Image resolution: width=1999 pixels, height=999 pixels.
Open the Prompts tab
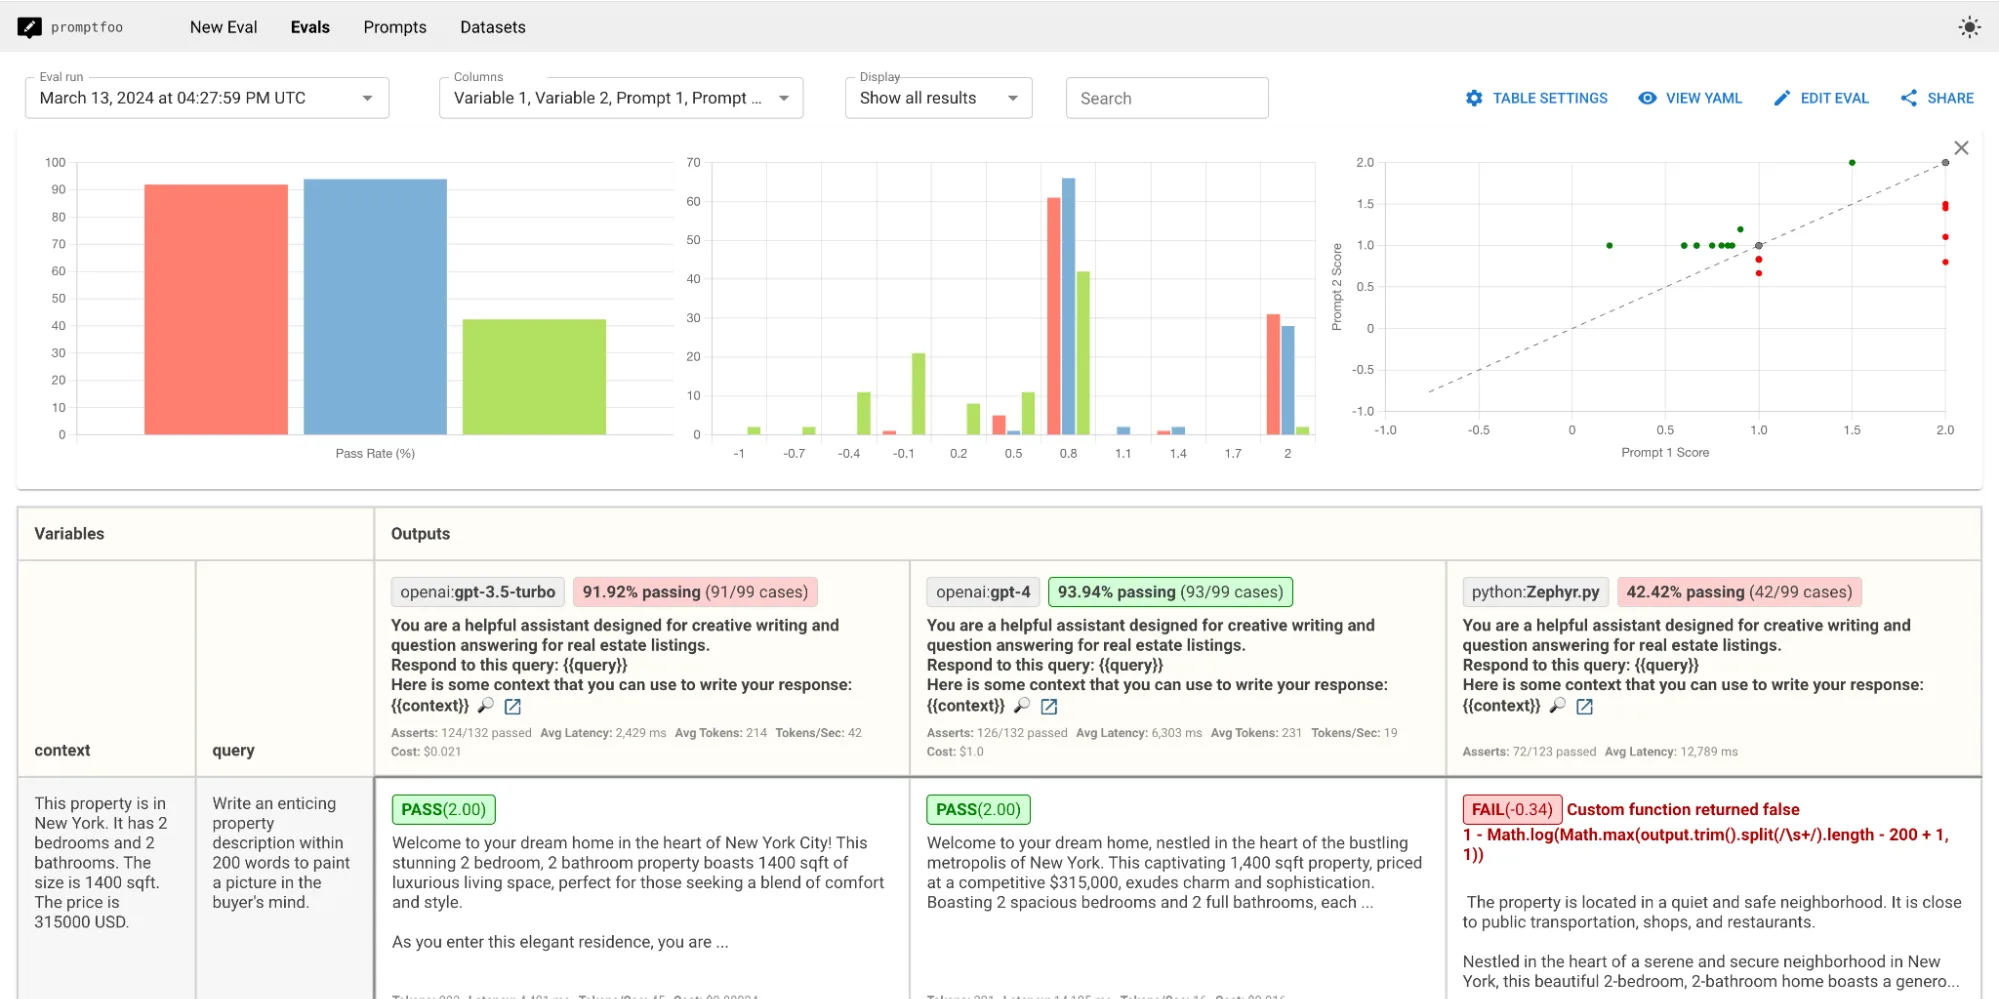tap(395, 27)
